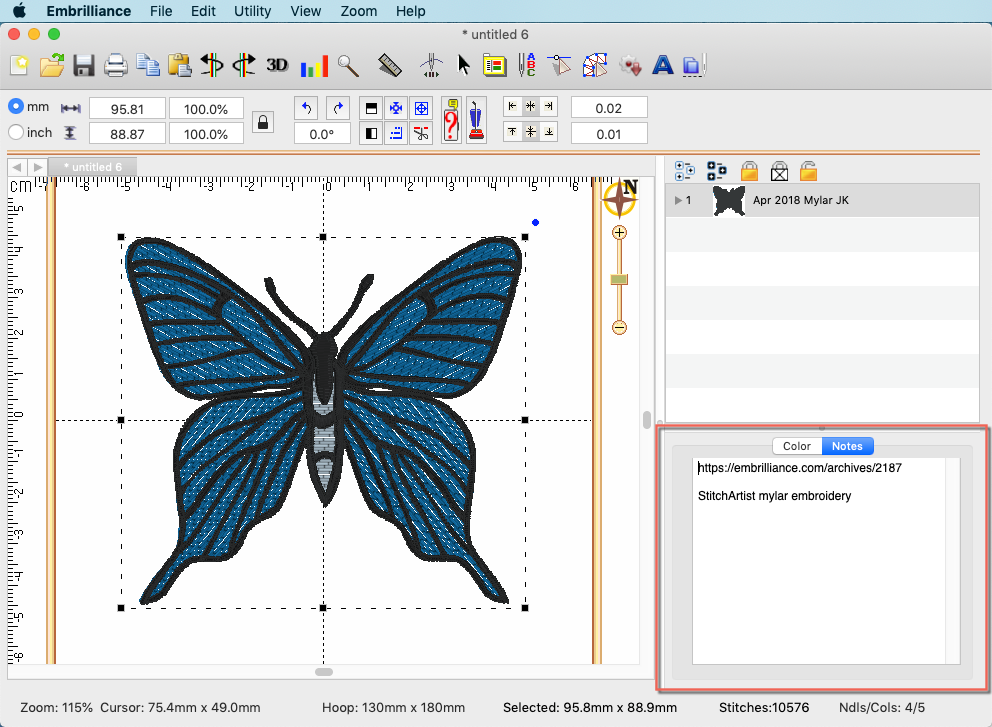Switch to the Color tab
This screenshot has height=727, width=992.
point(796,446)
